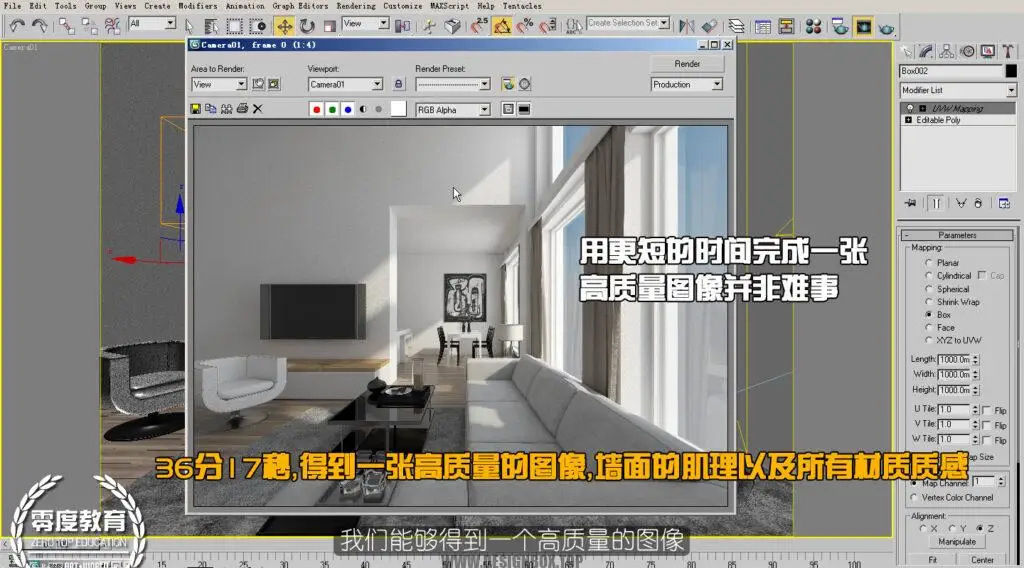
Task: Open the Rendering menu
Action: [x=355, y=6]
